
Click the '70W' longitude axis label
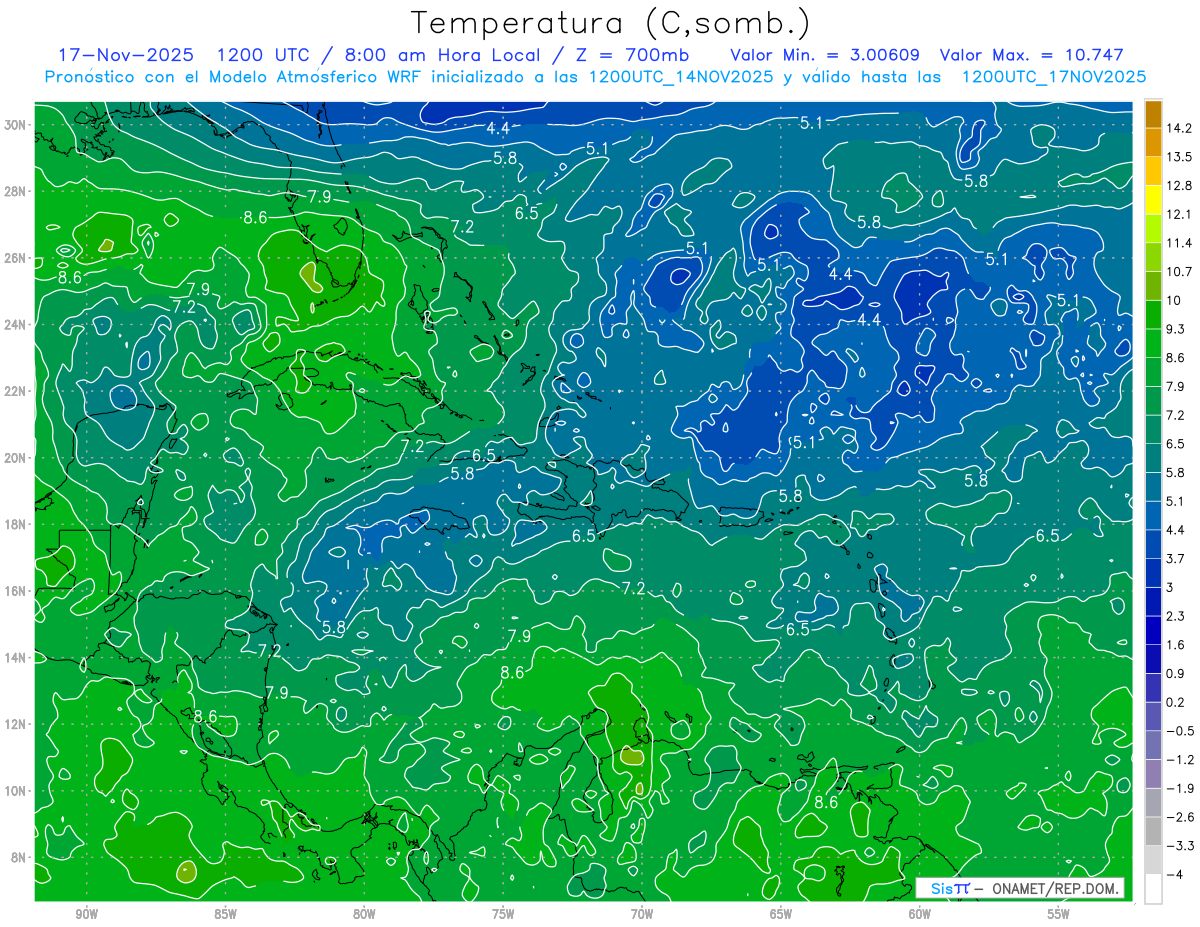pyautogui.click(x=642, y=913)
